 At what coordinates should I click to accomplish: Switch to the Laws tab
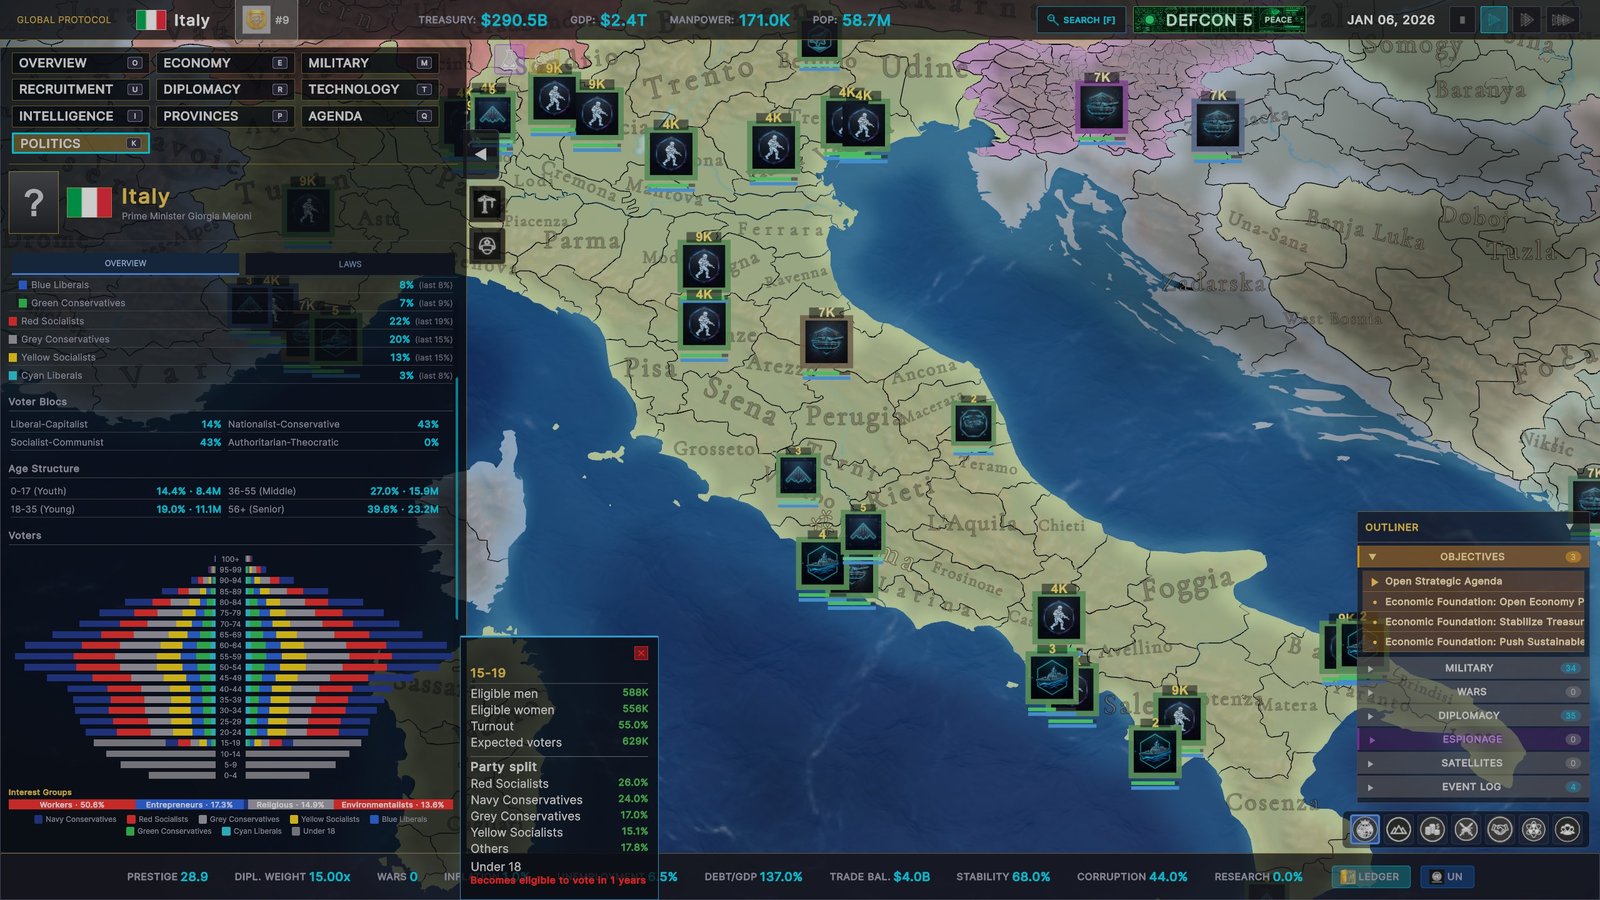click(x=350, y=264)
